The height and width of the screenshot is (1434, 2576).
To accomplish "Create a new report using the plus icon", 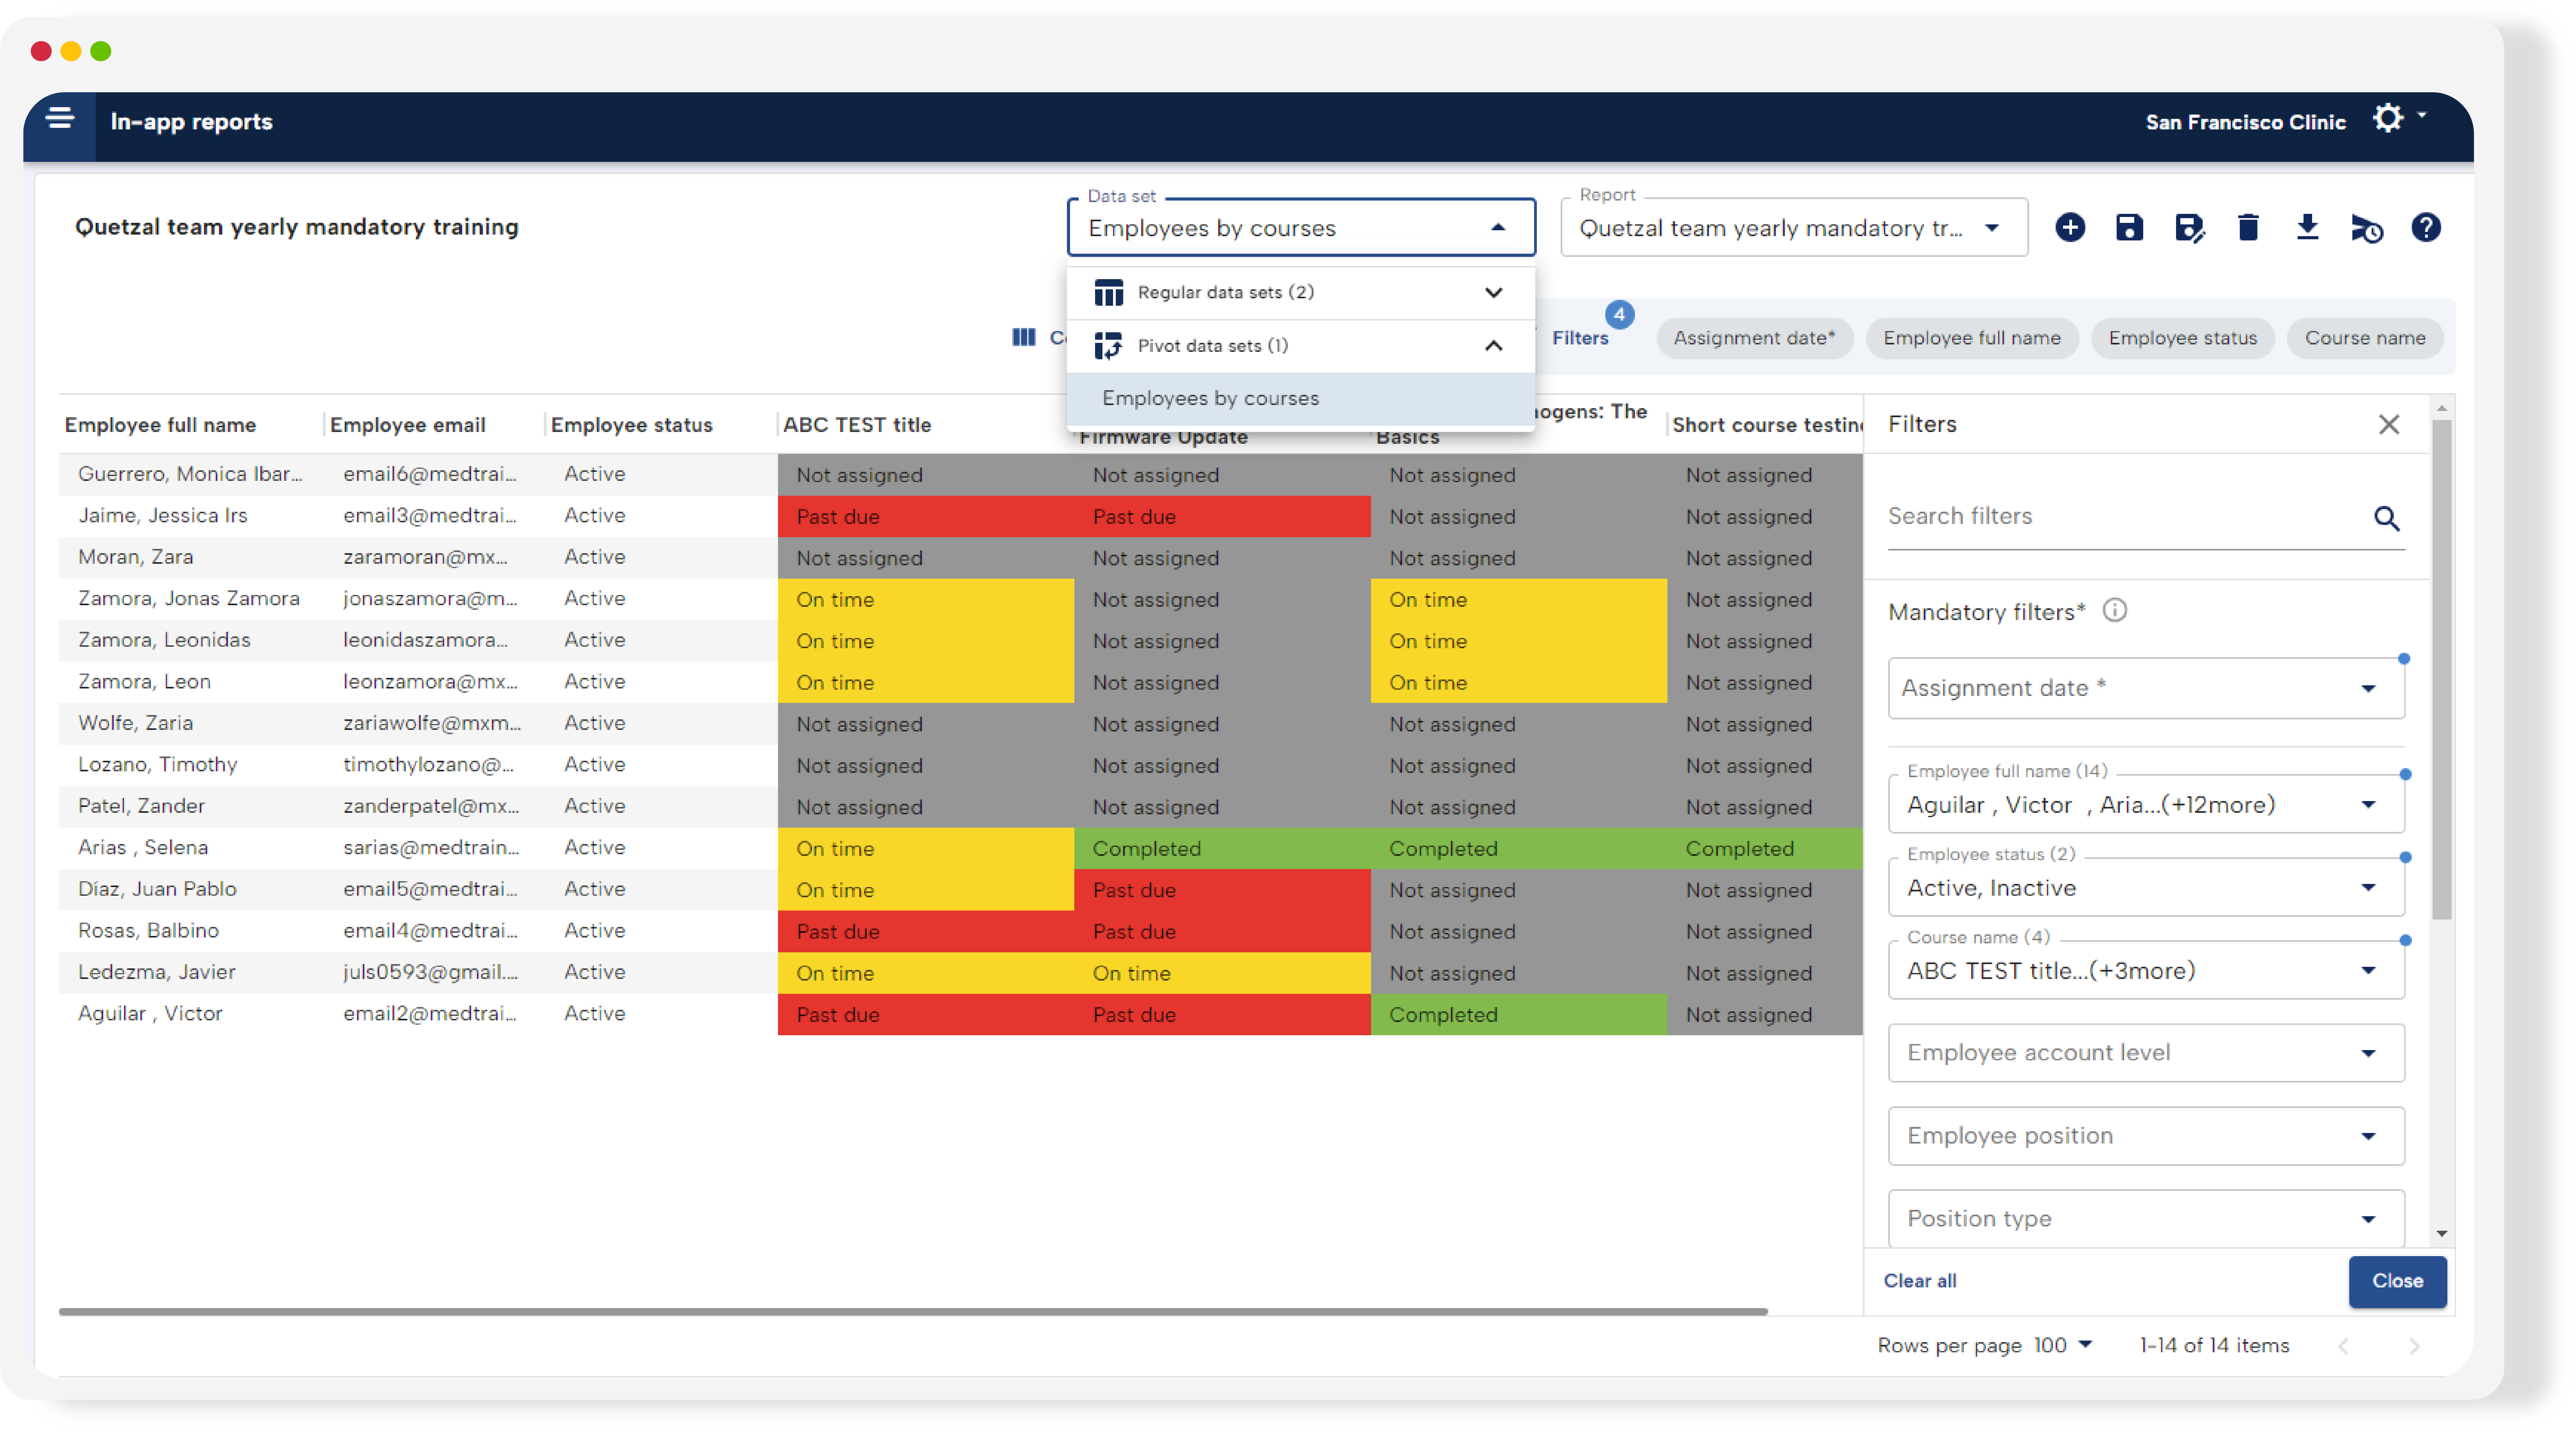I will pyautogui.click(x=2070, y=228).
